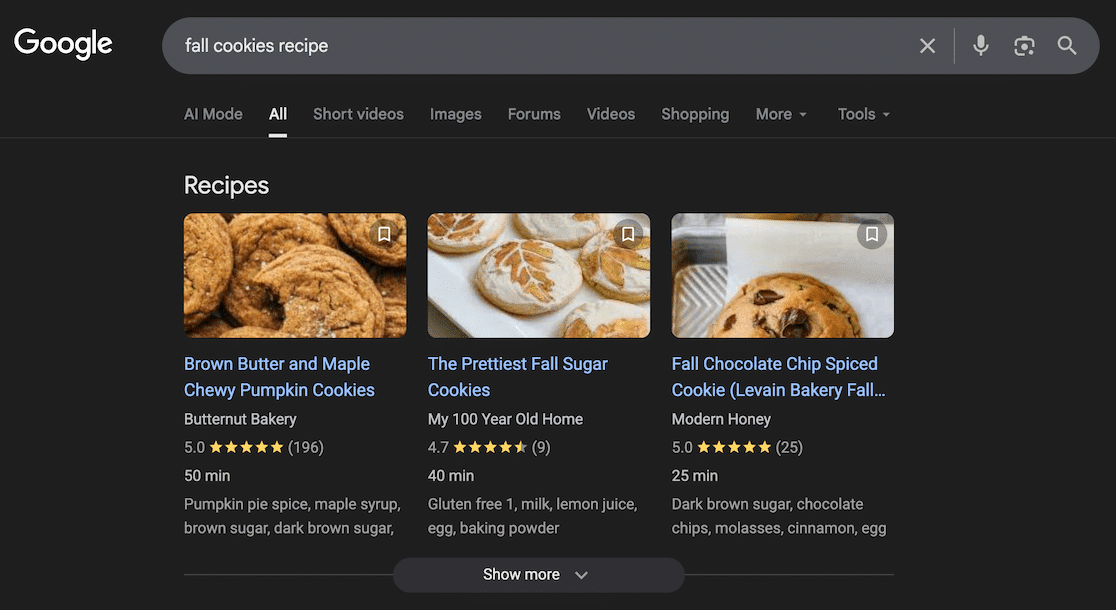Switch to the Images tab
The height and width of the screenshot is (610, 1116).
click(456, 114)
